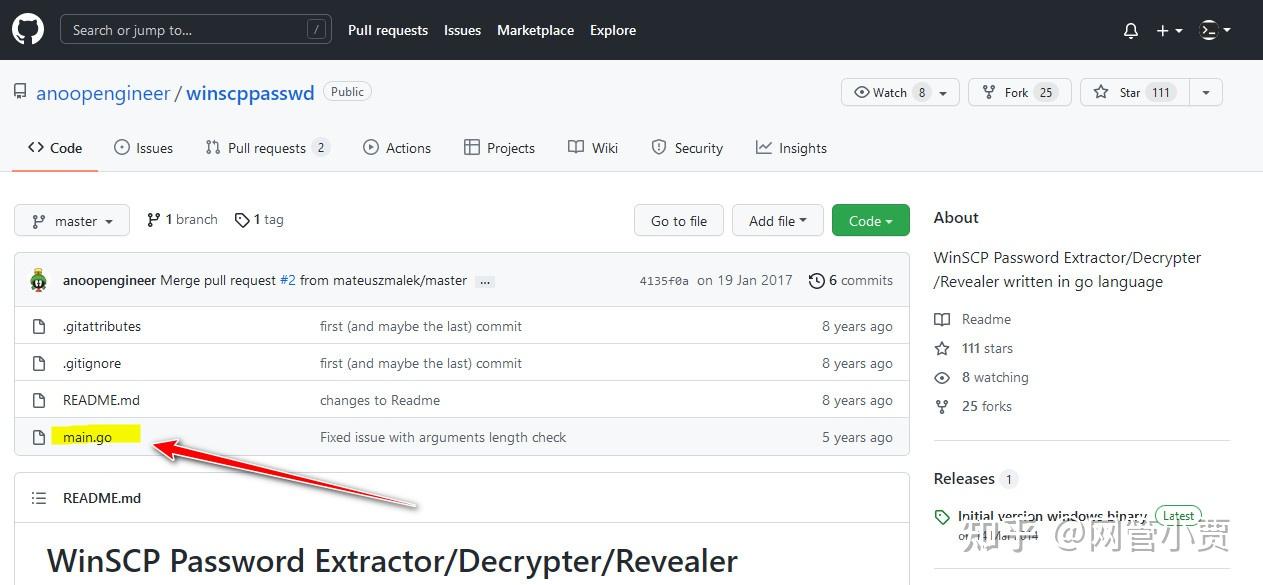
Task: Open the green Code dropdown
Action: (x=871, y=221)
